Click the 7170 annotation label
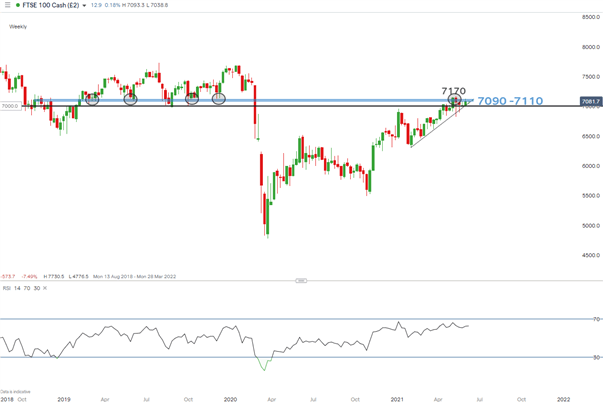 (x=453, y=91)
